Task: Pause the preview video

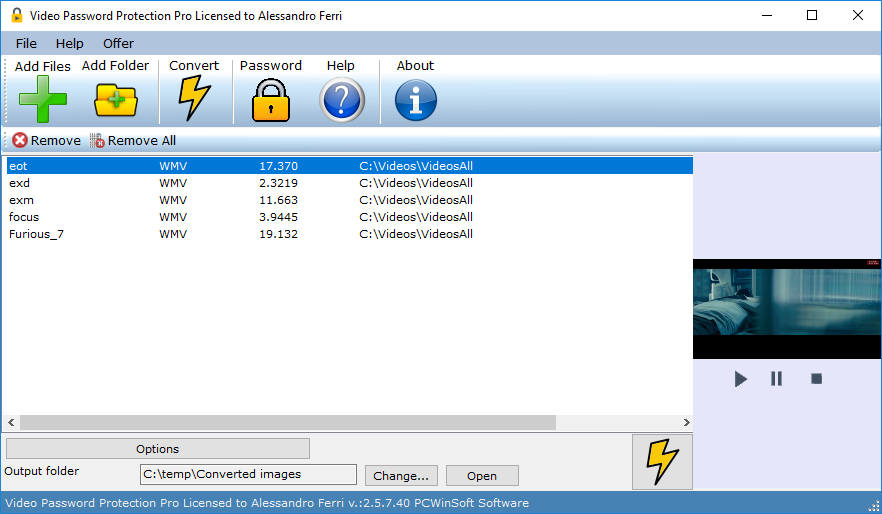Action: coord(776,379)
